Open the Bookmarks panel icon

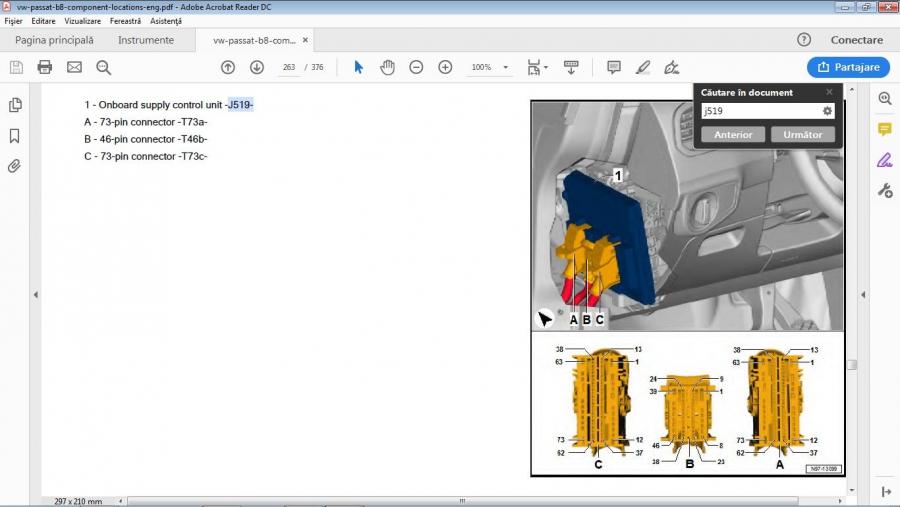click(x=15, y=136)
